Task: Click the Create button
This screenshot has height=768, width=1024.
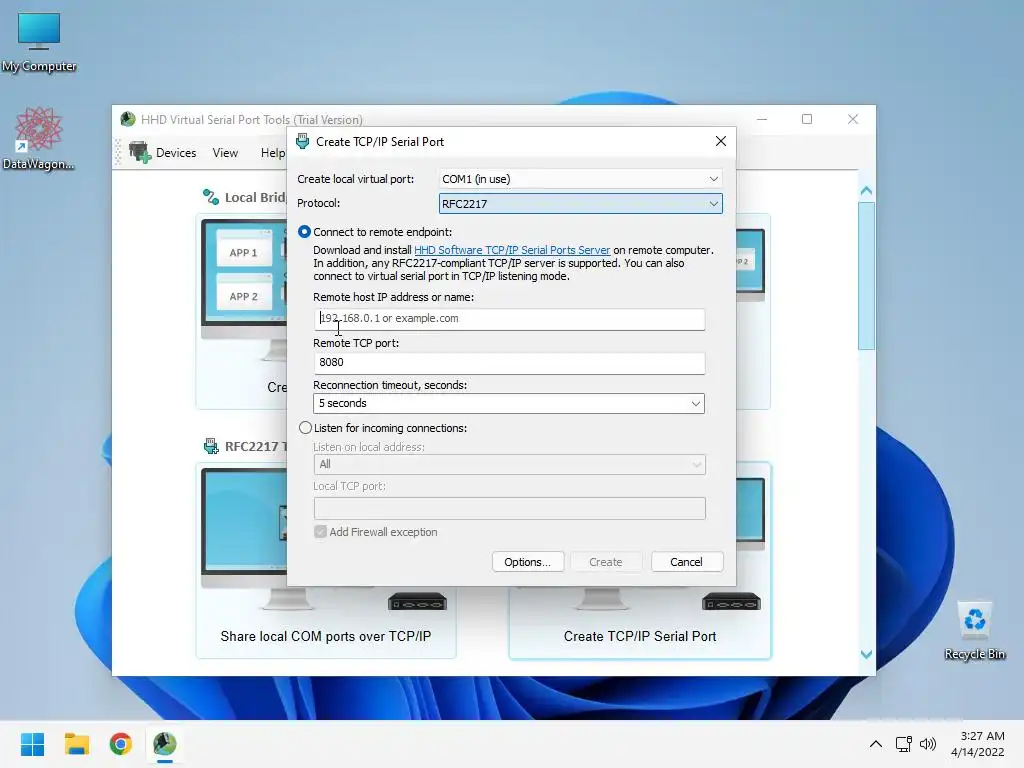Action: (606, 562)
